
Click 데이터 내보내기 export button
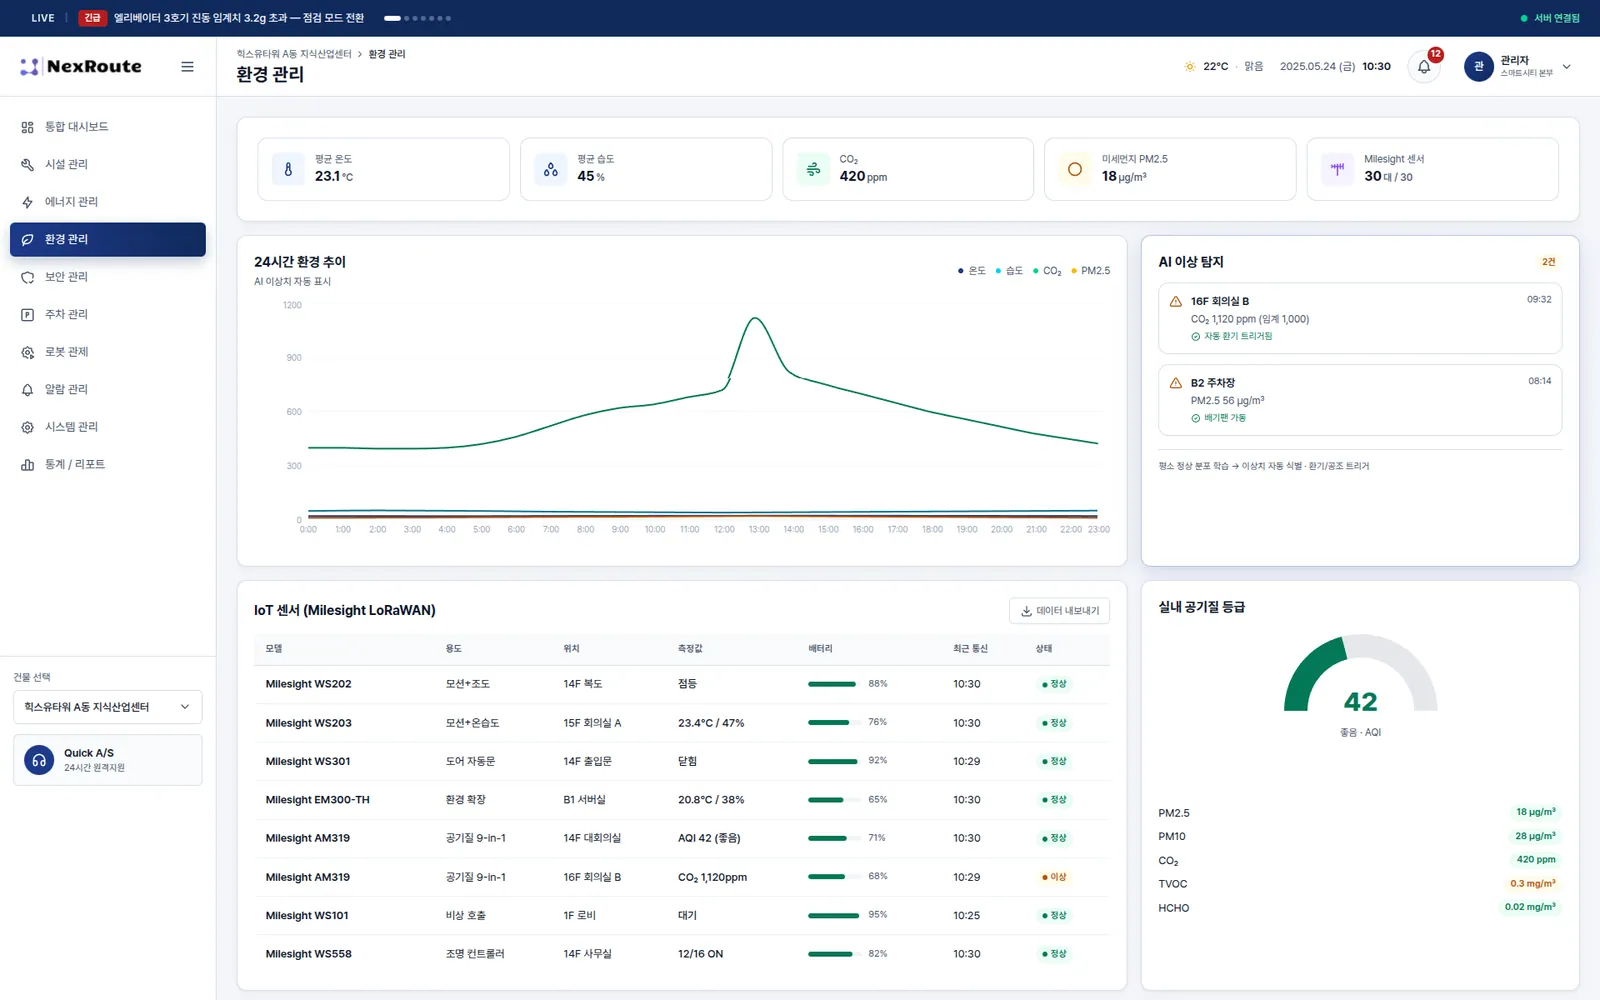coord(1059,611)
